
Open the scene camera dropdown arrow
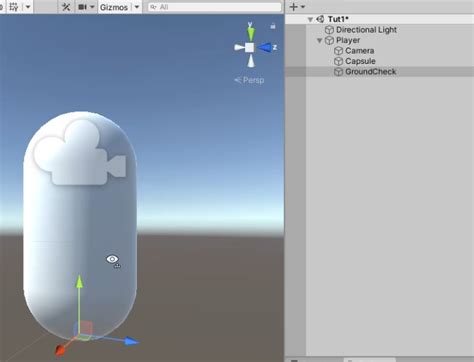(x=92, y=7)
